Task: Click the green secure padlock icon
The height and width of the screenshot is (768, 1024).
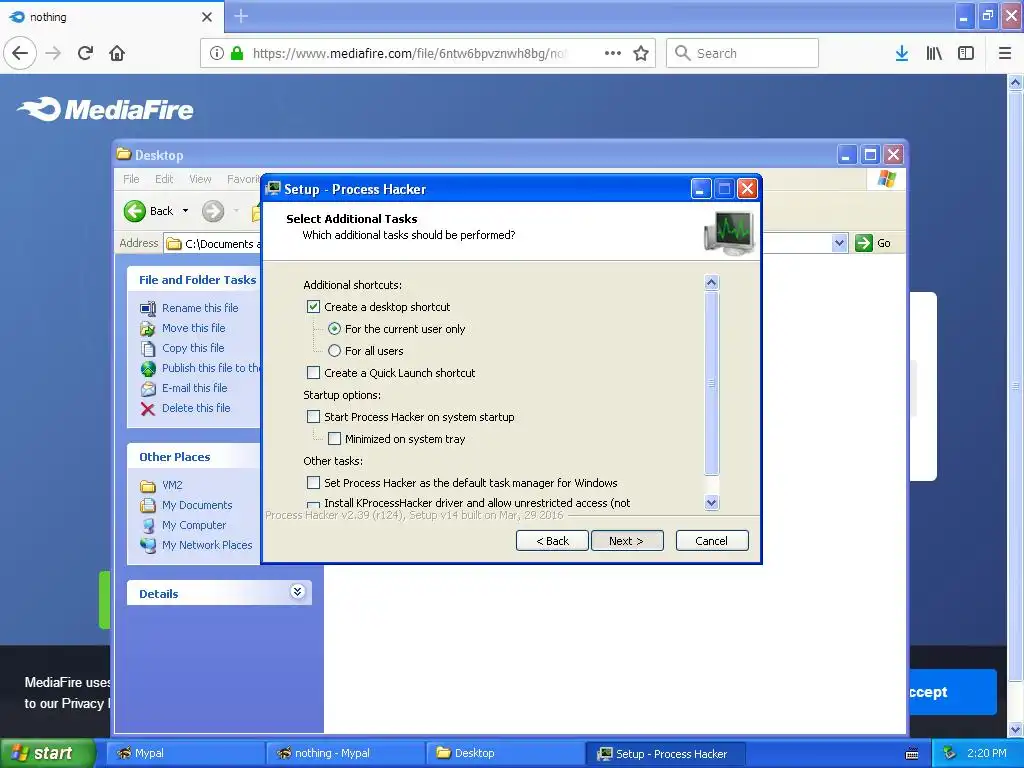Action: 237,53
